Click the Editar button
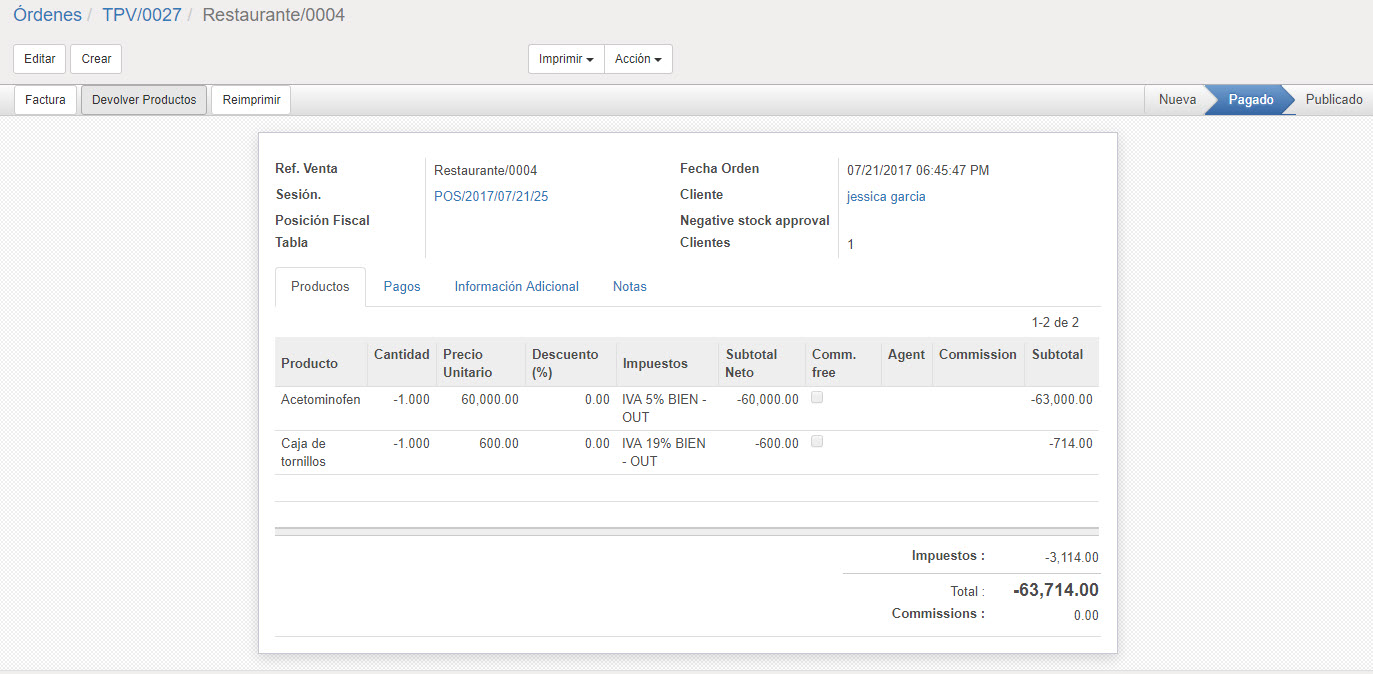Image resolution: width=1373 pixels, height=674 pixels. pyautogui.click(x=40, y=59)
